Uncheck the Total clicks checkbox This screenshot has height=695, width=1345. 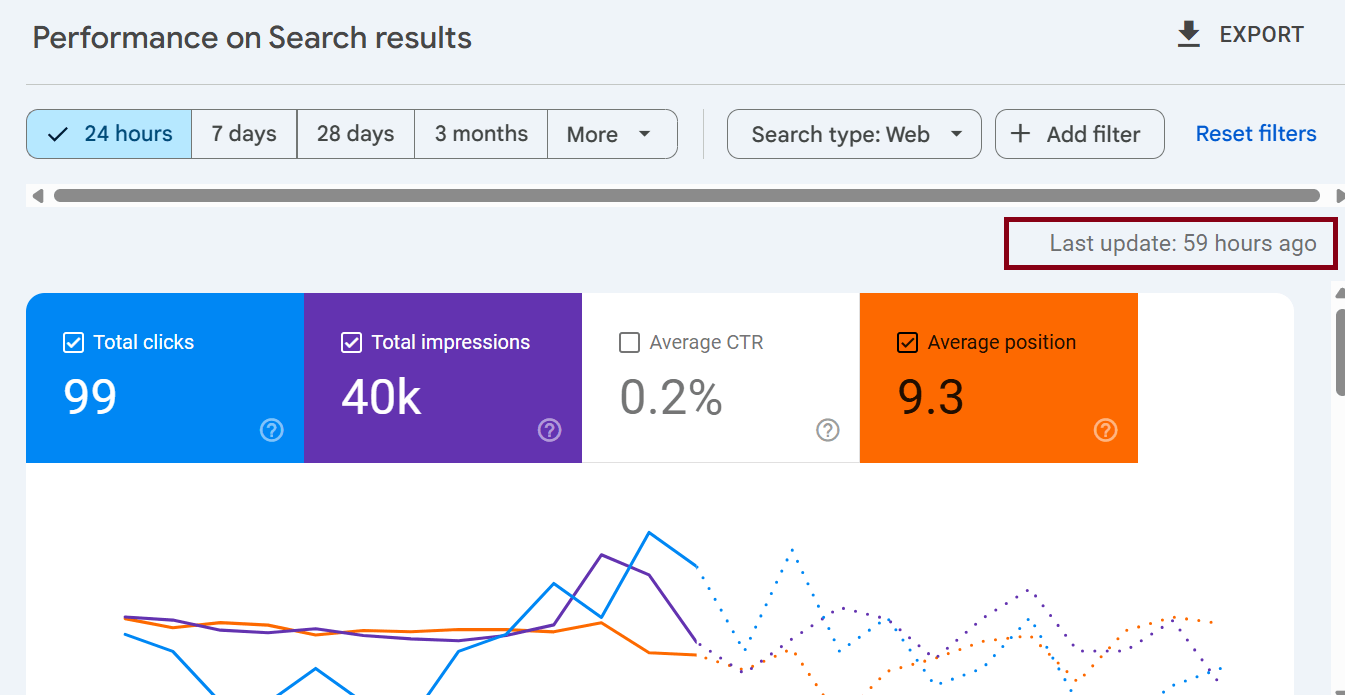[x=73, y=342]
